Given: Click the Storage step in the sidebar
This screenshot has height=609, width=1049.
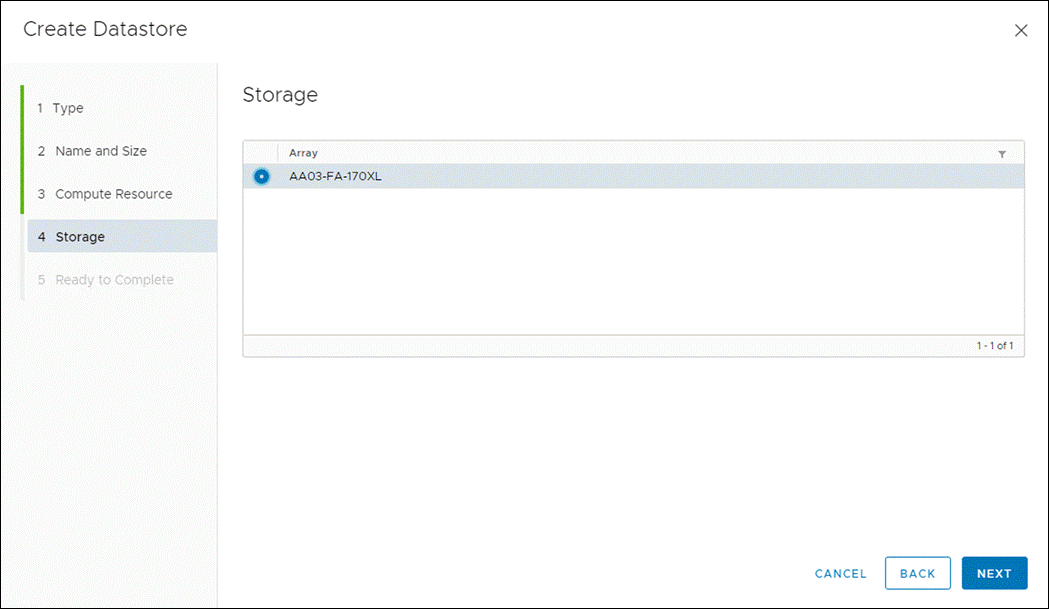Looking at the screenshot, I should click(79, 237).
